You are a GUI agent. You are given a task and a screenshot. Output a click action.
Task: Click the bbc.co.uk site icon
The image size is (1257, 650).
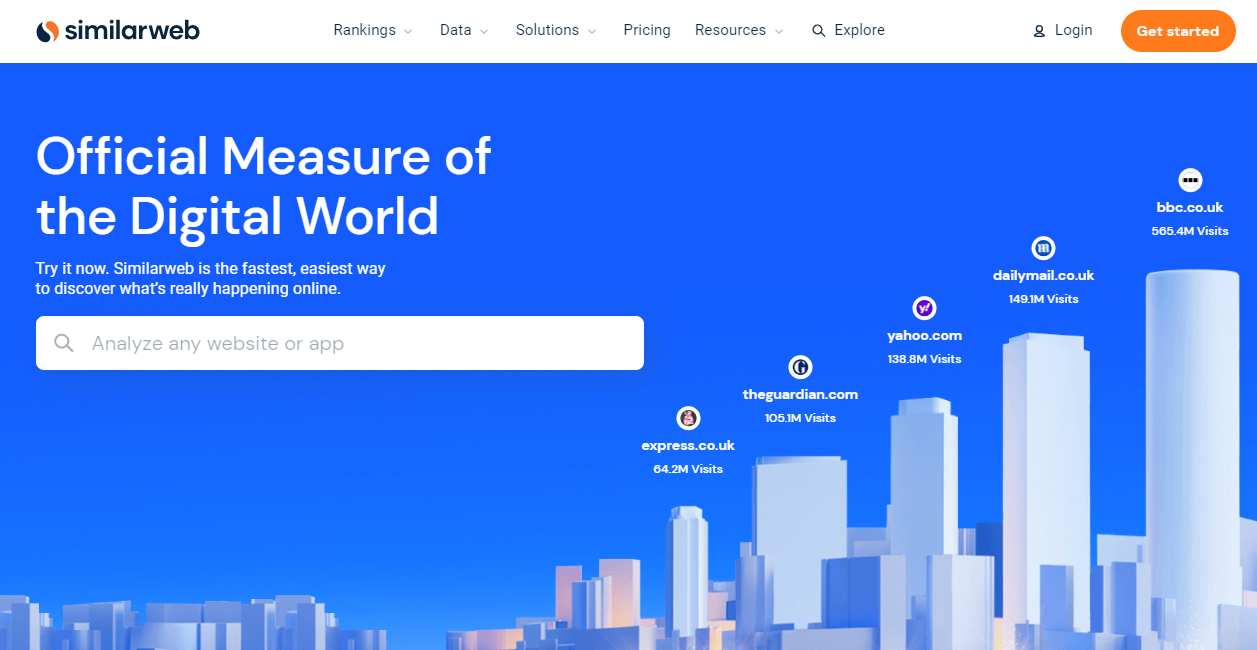coord(1190,180)
